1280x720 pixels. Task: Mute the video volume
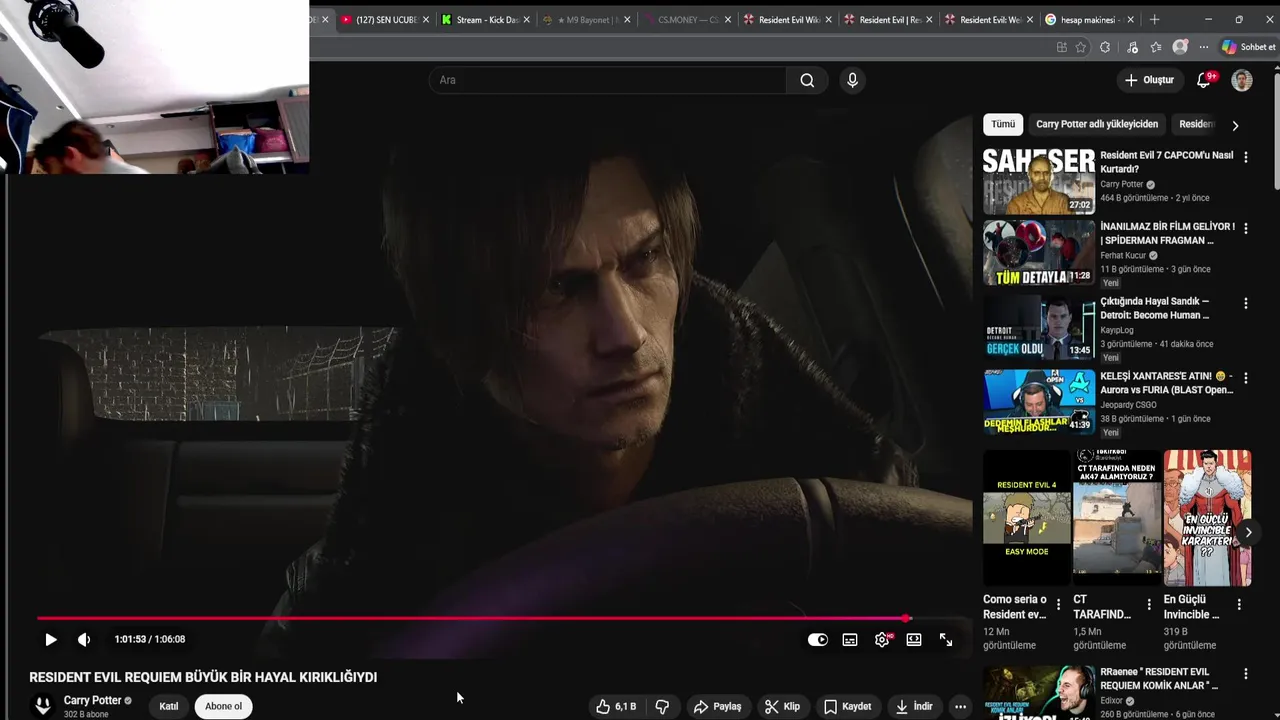[x=84, y=639]
